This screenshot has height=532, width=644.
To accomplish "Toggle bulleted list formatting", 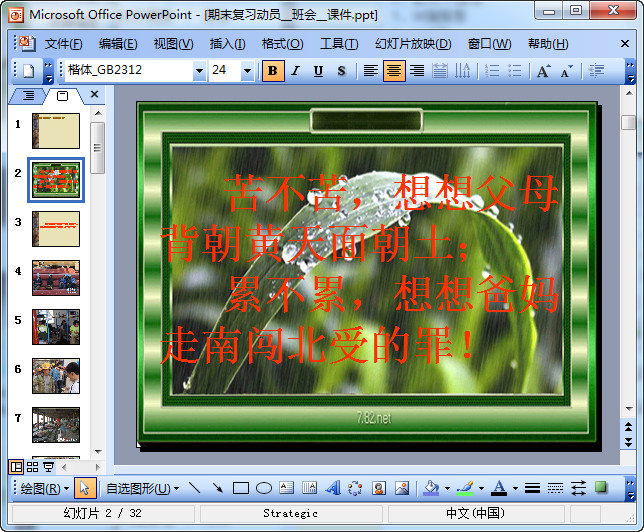I will 515,71.
